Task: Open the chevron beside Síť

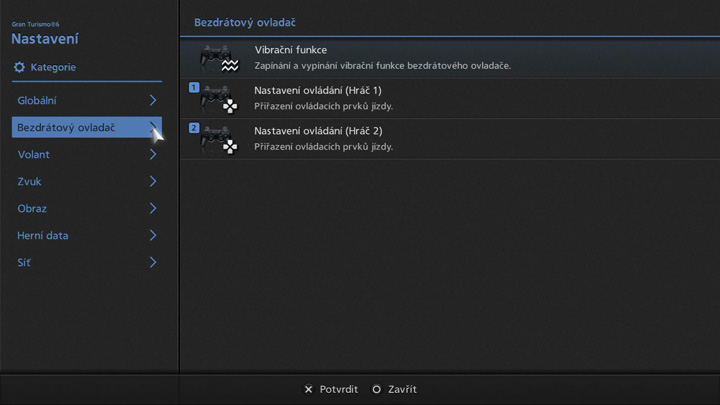Action: tap(153, 263)
